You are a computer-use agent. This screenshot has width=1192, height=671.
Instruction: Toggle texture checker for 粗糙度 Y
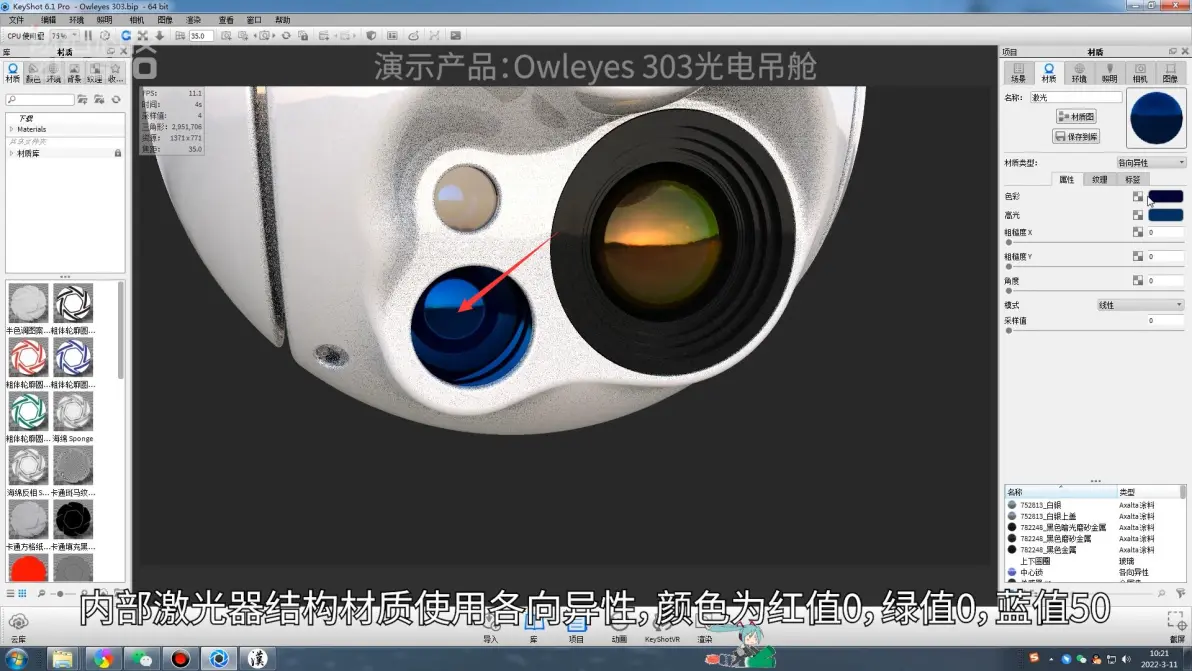tap(1137, 256)
